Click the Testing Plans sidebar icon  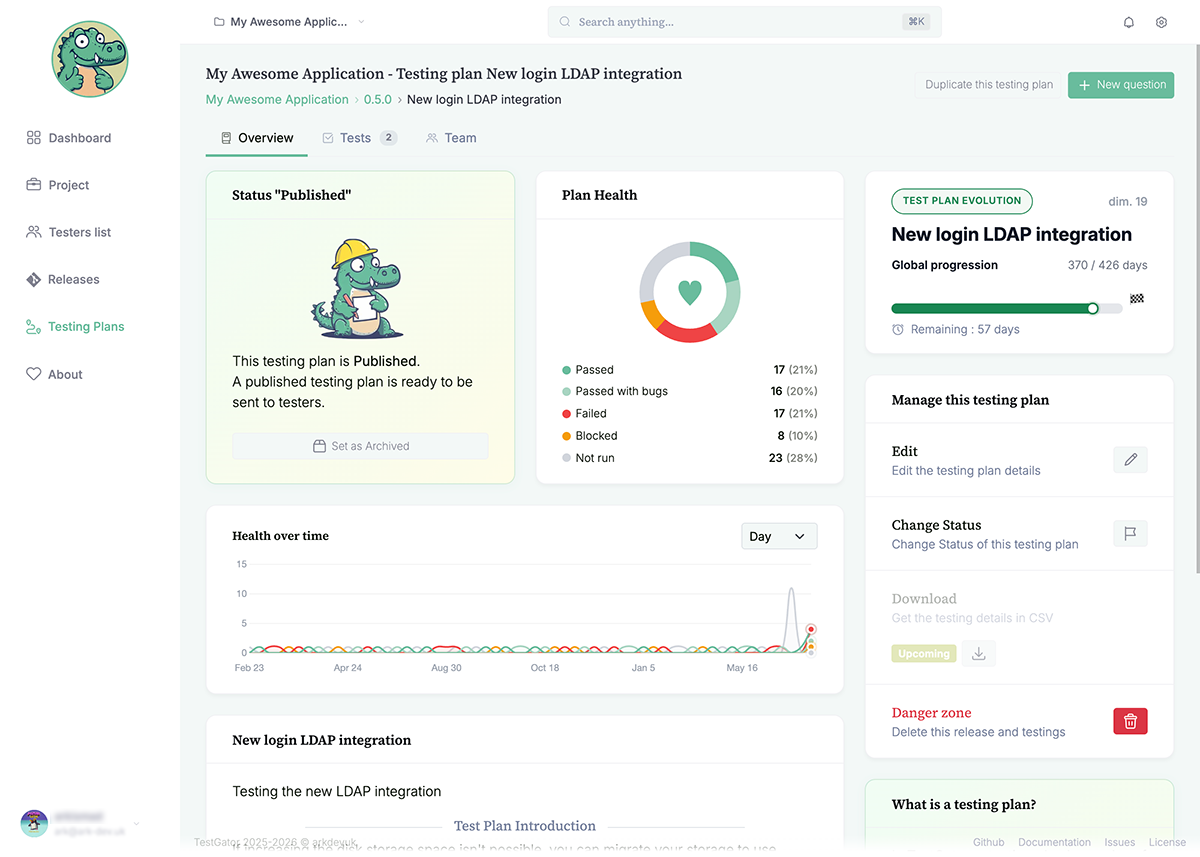click(x=34, y=326)
